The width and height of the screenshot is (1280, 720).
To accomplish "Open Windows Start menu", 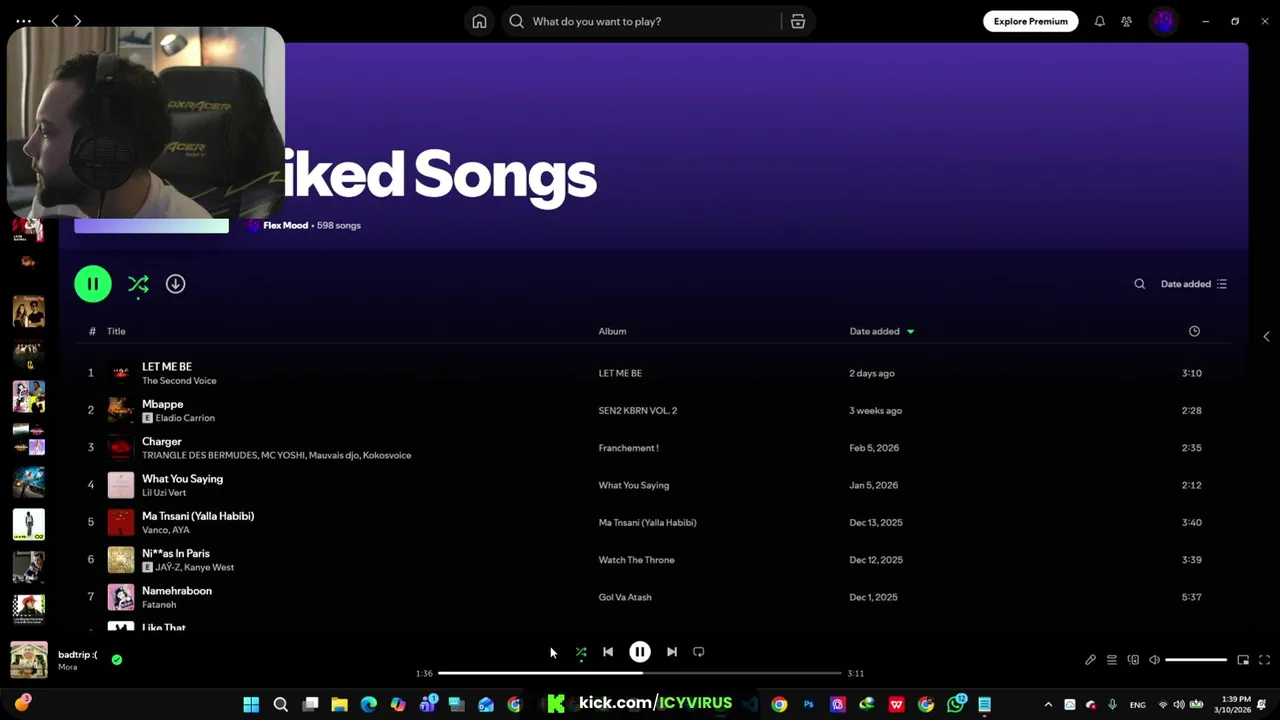I will 251,704.
